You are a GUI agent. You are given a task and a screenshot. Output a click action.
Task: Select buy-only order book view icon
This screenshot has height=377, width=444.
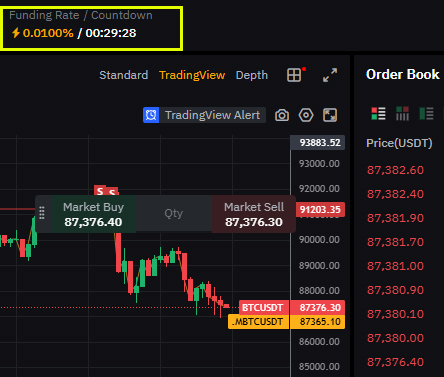(426, 114)
